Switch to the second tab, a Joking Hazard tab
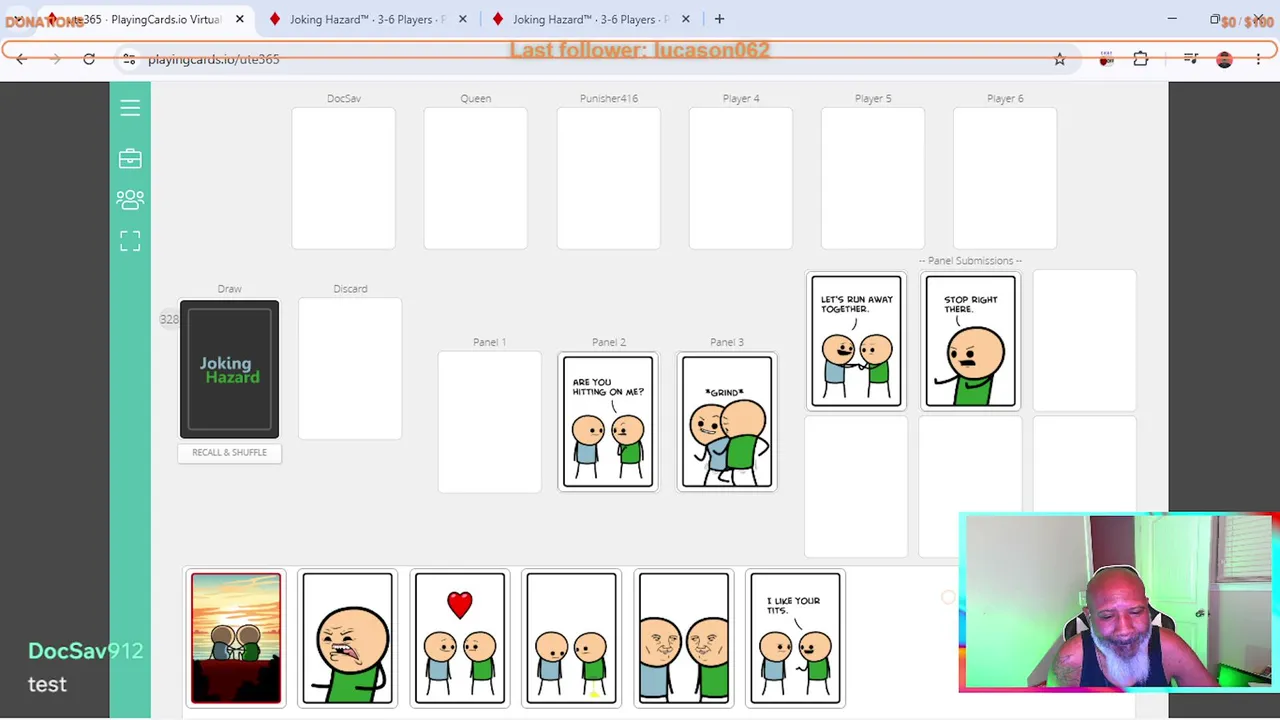The image size is (1280, 720). [366, 19]
